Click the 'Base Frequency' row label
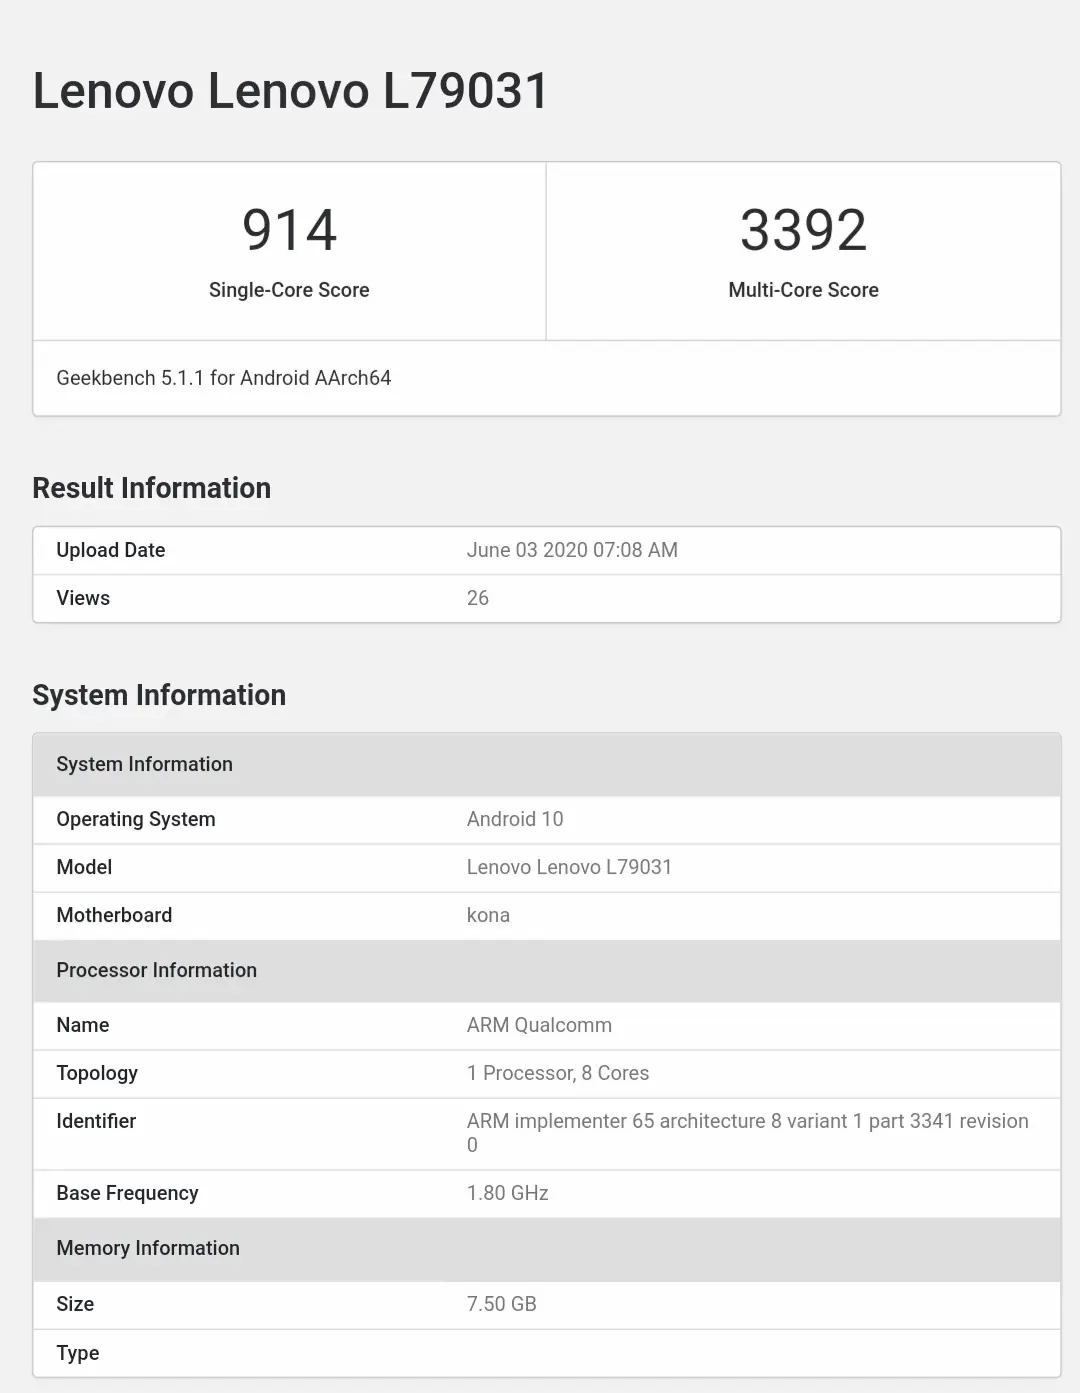The height and width of the screenshot is (1393, 1080). point(127,1193)
